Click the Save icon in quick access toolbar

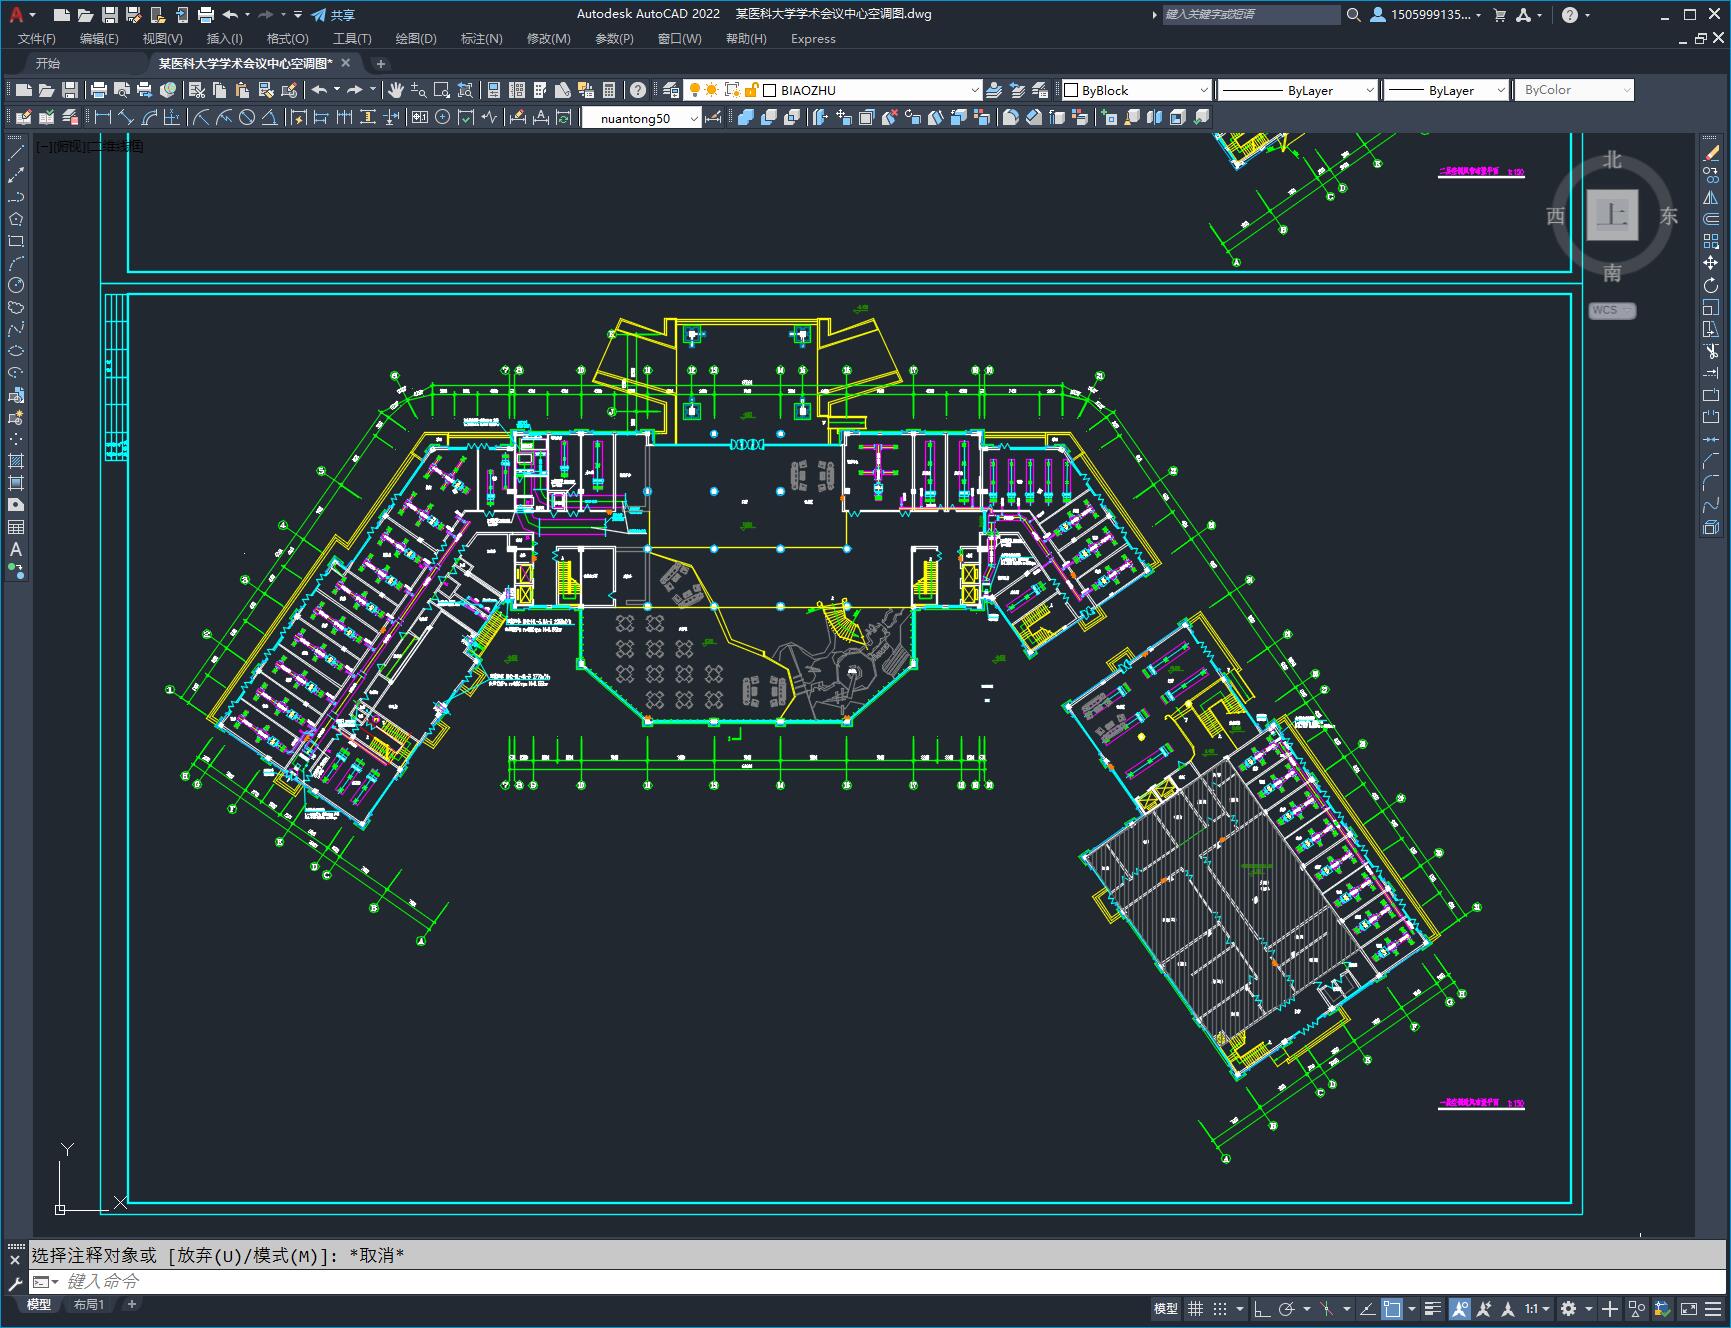tap(110, 15)
